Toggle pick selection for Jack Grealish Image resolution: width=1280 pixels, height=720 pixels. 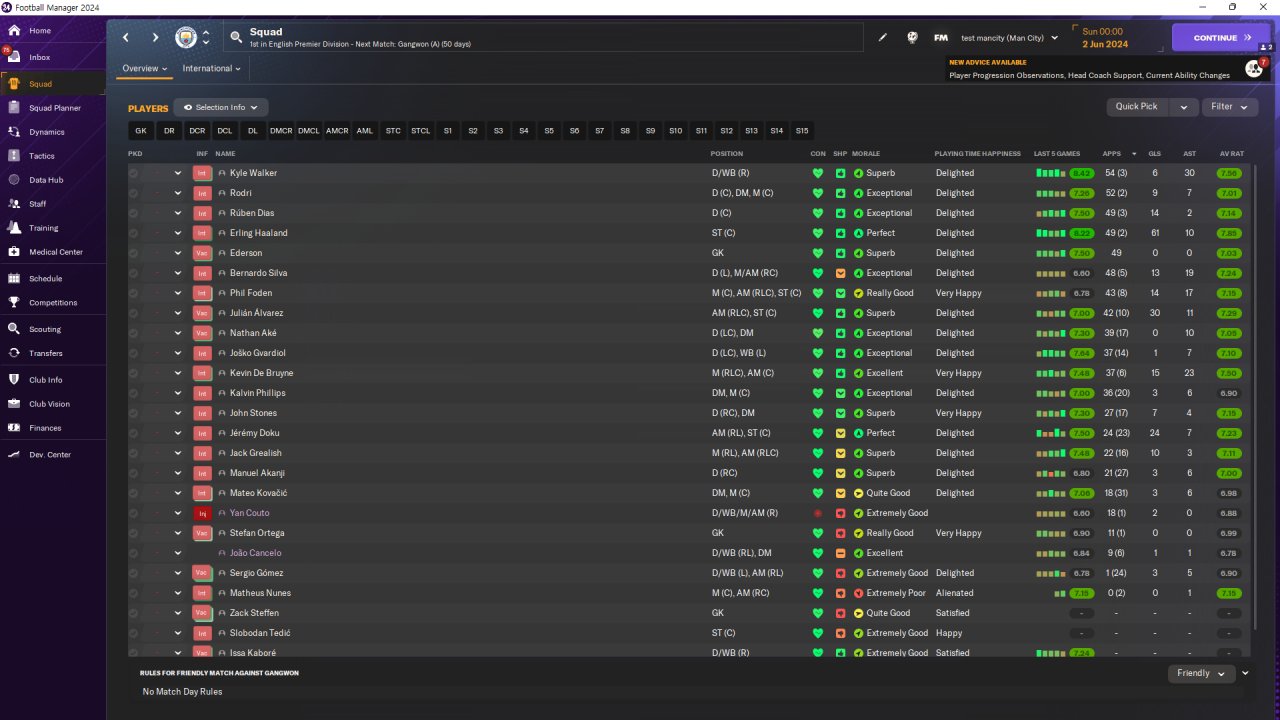click(133, 453)
